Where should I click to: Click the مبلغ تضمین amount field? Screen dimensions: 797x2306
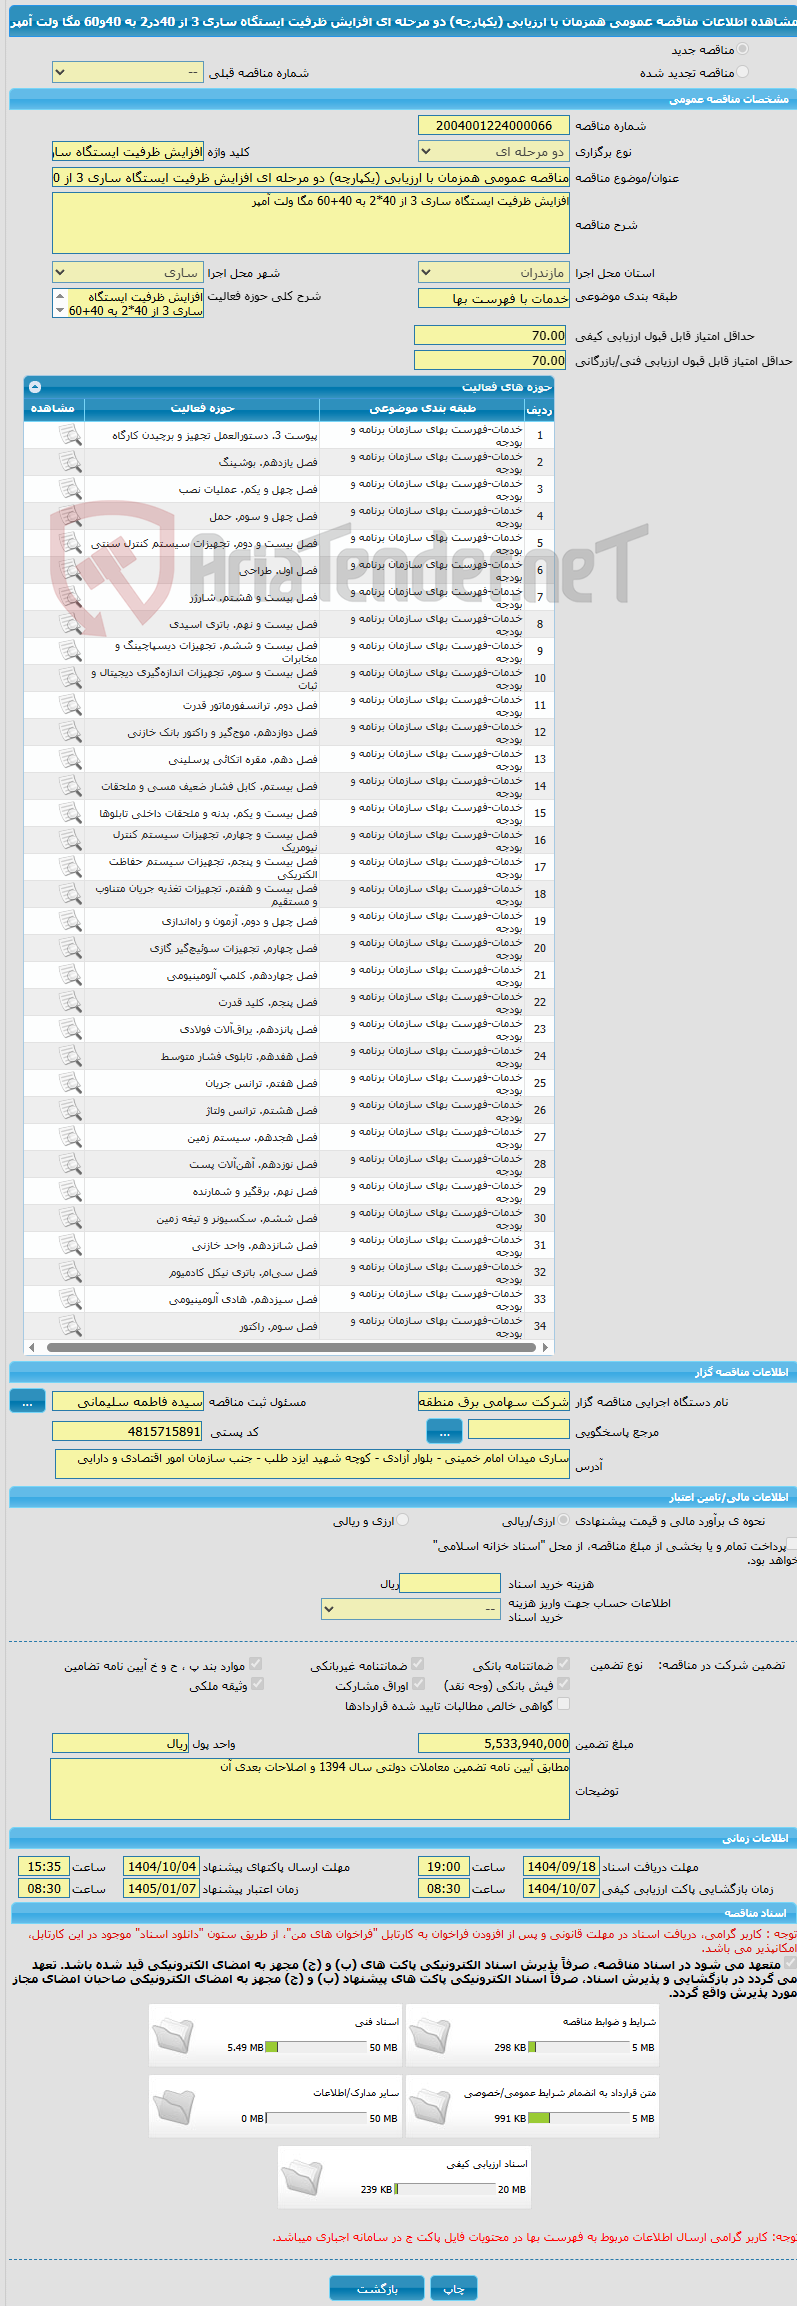494,1743
